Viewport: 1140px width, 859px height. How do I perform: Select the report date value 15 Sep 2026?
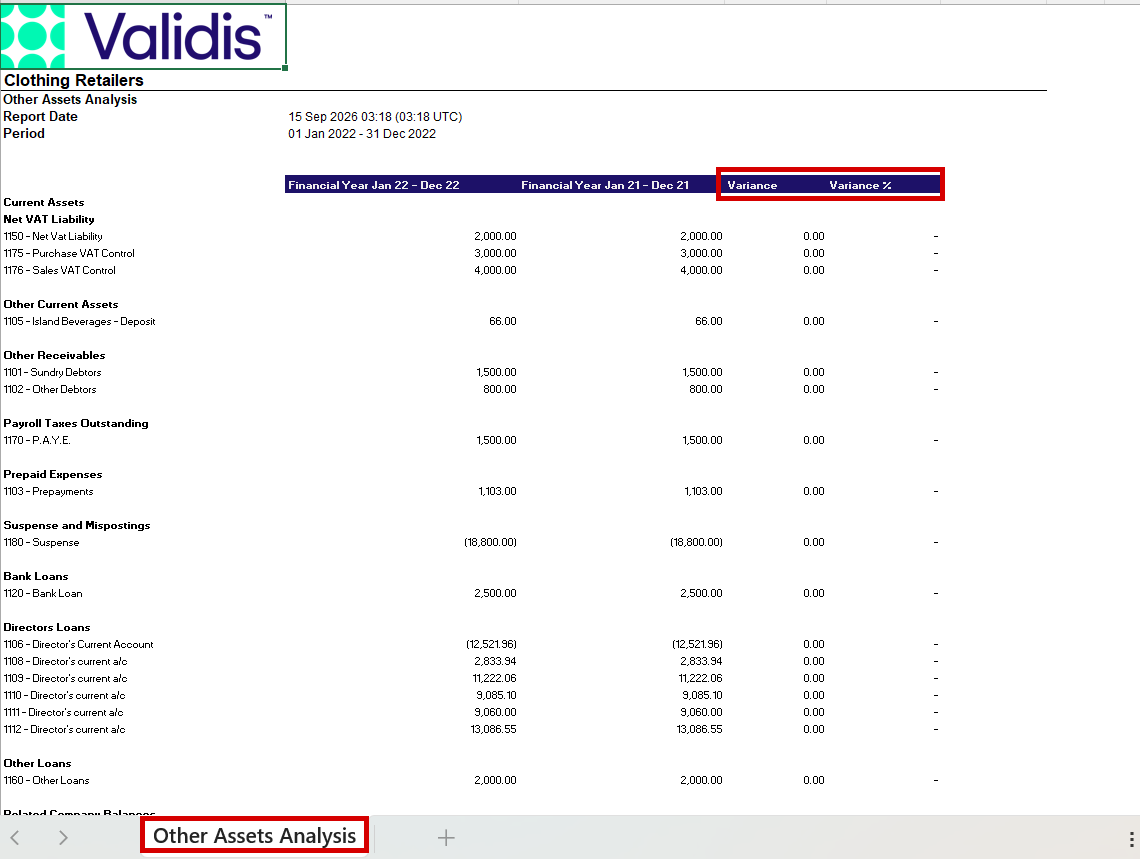pos(375,116)
